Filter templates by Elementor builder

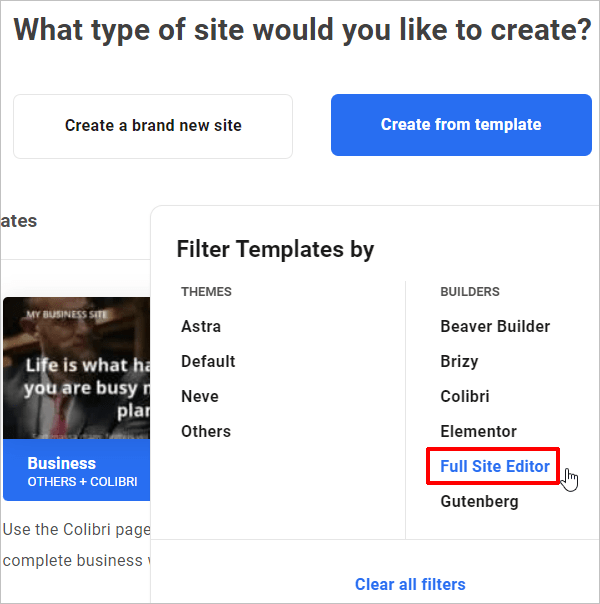(478, 431)
